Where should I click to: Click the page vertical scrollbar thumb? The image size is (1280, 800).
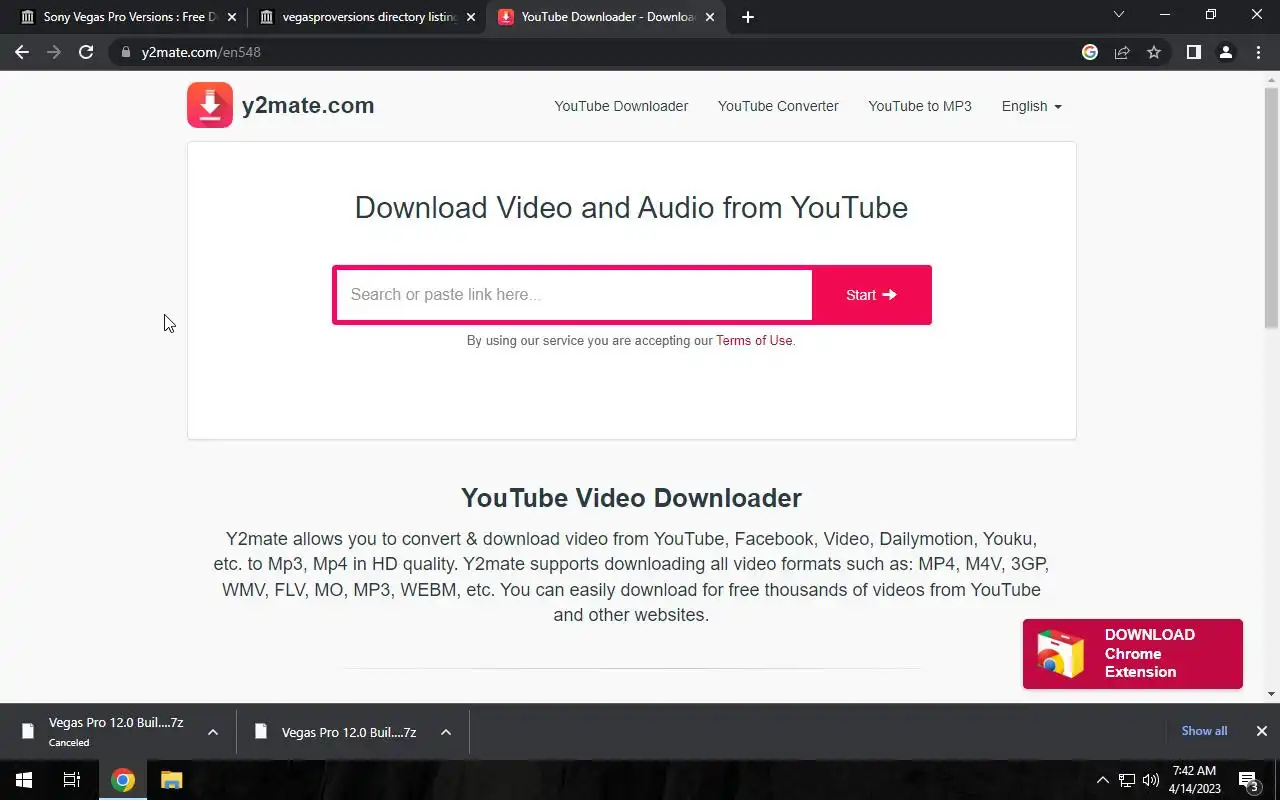coord(1271,208)
